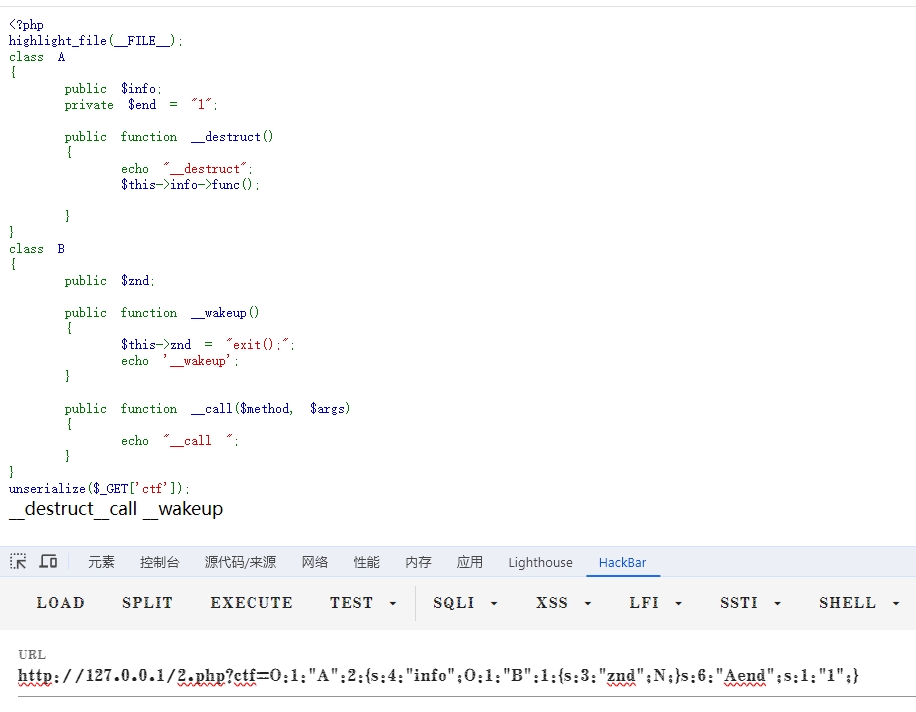Switch to the 控制台 tab
The width and height of the screenshot is (916, 712).
point(160,563)
